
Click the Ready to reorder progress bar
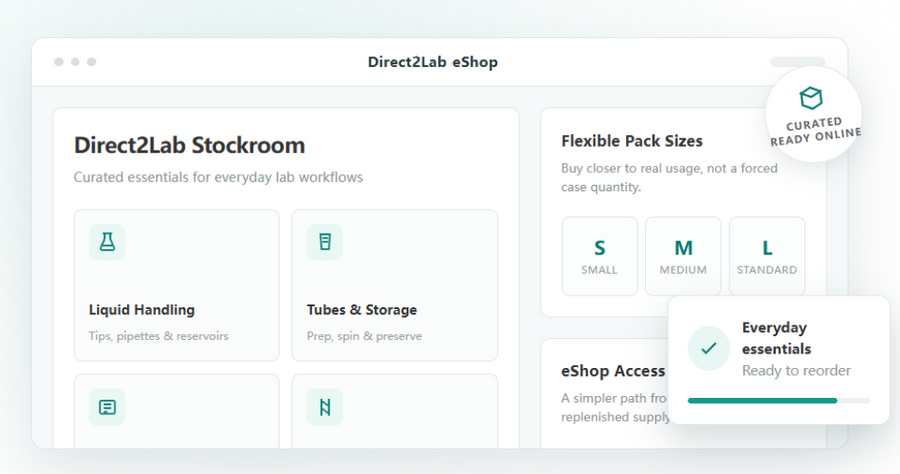pyautogui.click(x=779, y=401)
